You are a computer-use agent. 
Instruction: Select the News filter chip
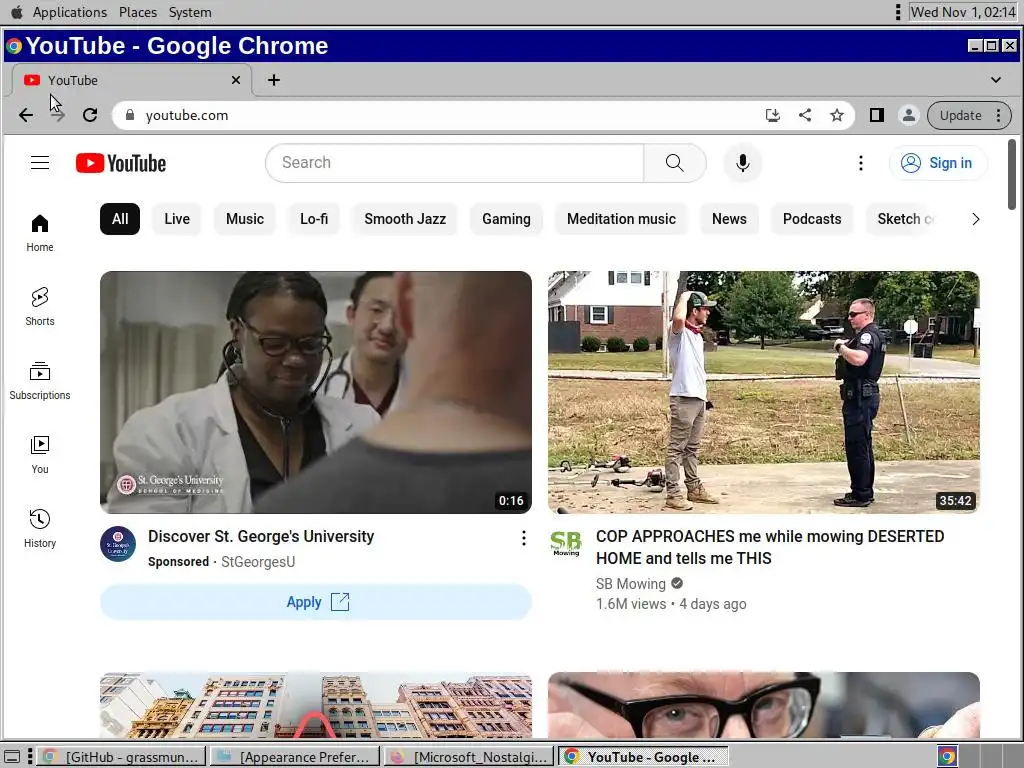coord(729,219)
